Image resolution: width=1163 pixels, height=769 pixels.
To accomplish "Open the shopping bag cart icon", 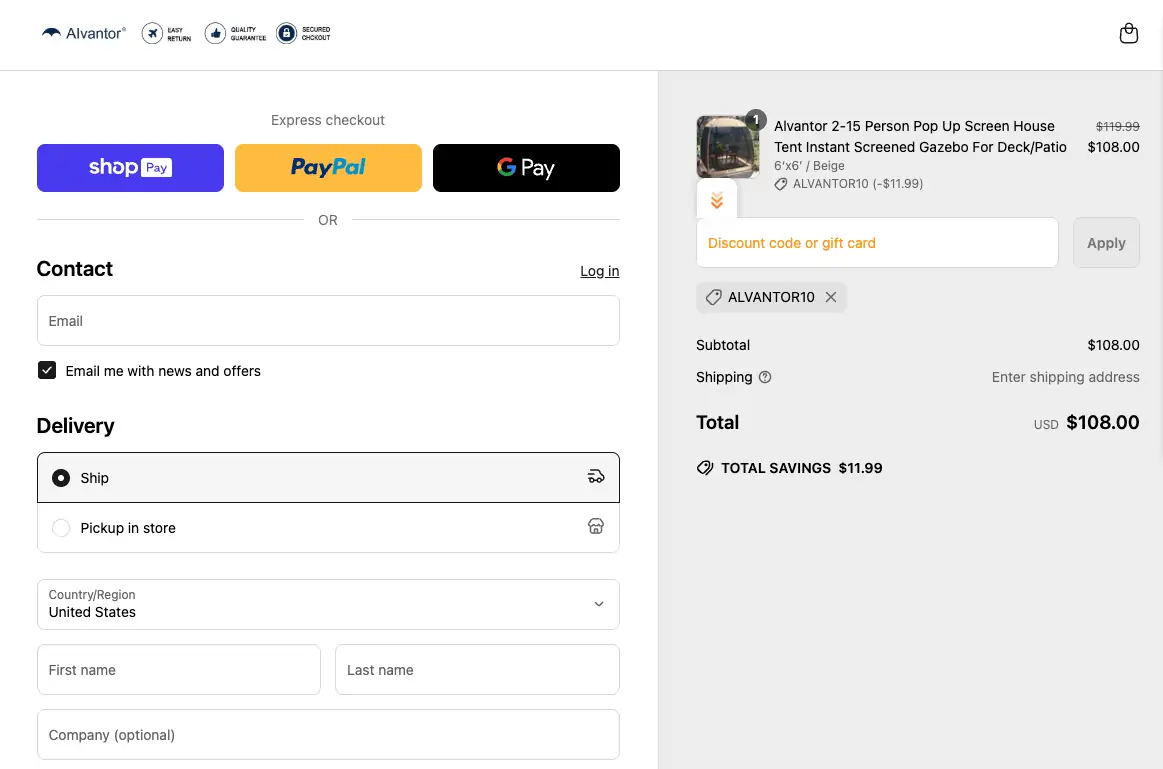I will click(x=1128, y=33).
